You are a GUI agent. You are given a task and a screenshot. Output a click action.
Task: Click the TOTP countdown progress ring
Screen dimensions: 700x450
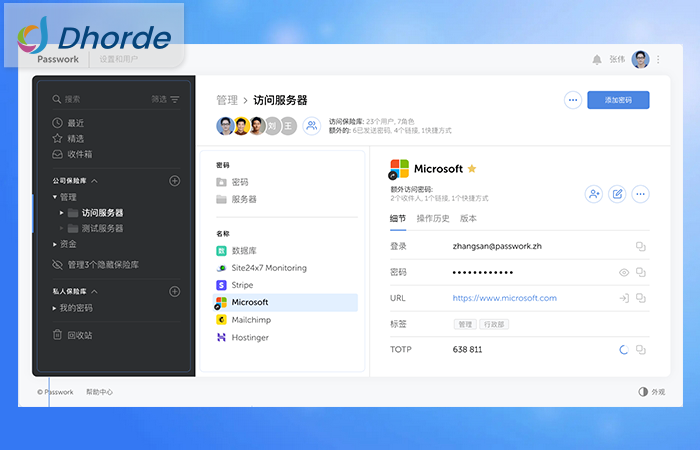pos(624,350)
